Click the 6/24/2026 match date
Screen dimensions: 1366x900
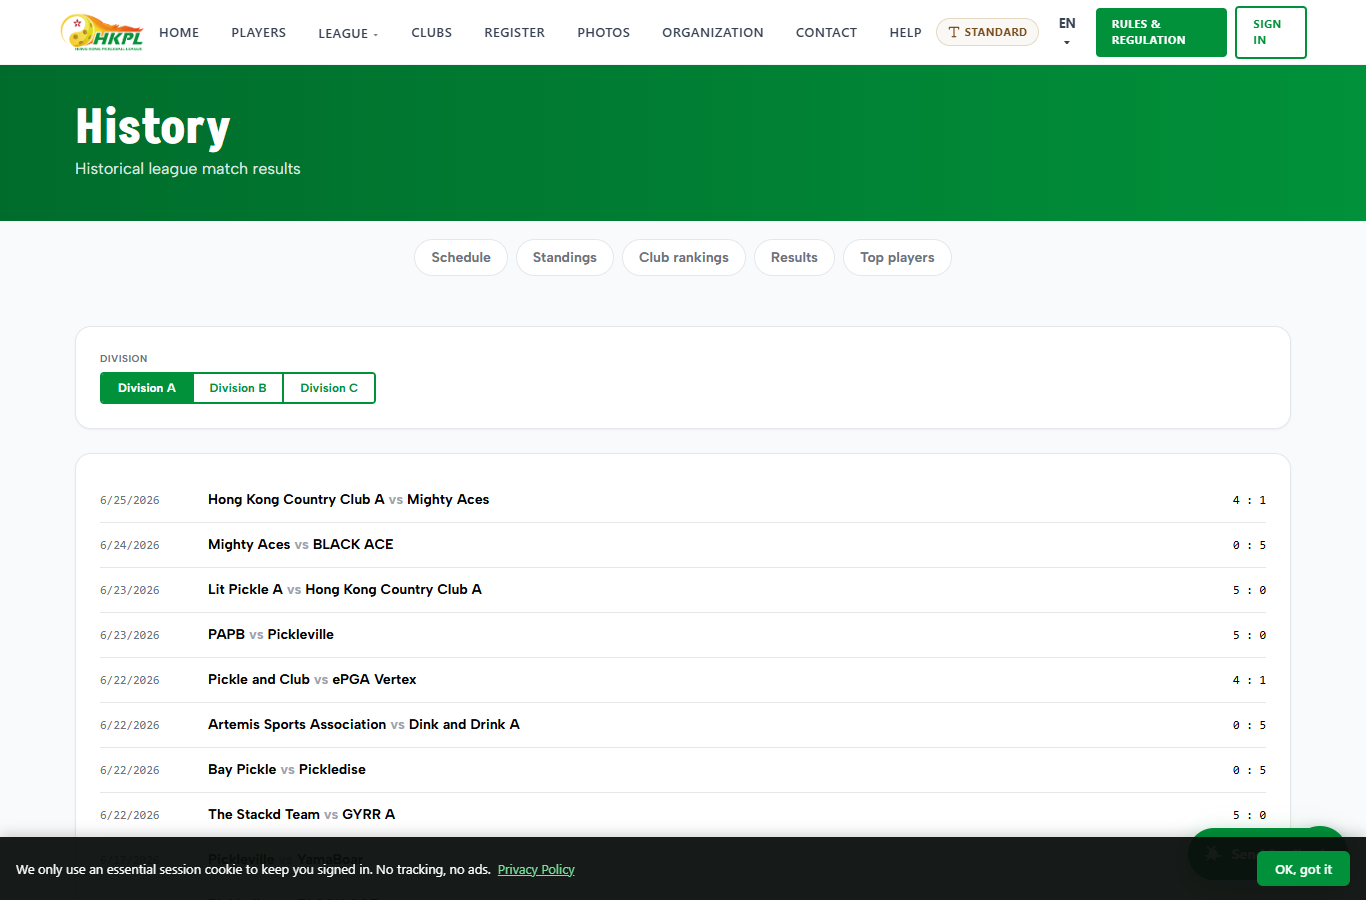pyautogui.click(x=130, y=545)
